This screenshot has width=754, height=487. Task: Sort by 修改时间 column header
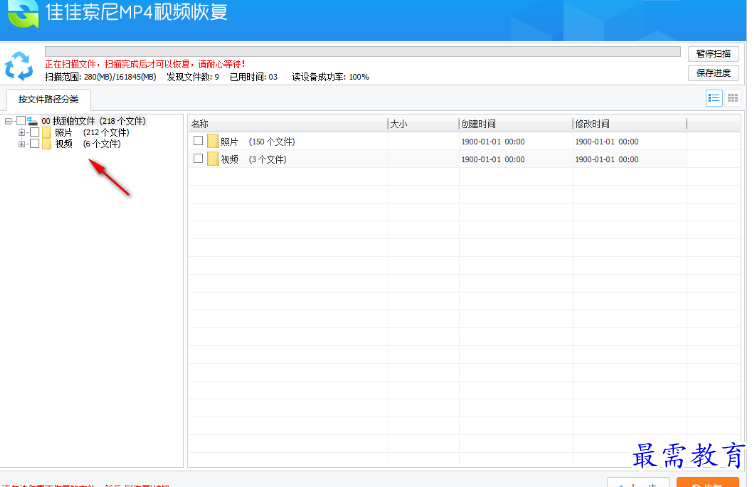pyautogui.click(x=630, y=124)
